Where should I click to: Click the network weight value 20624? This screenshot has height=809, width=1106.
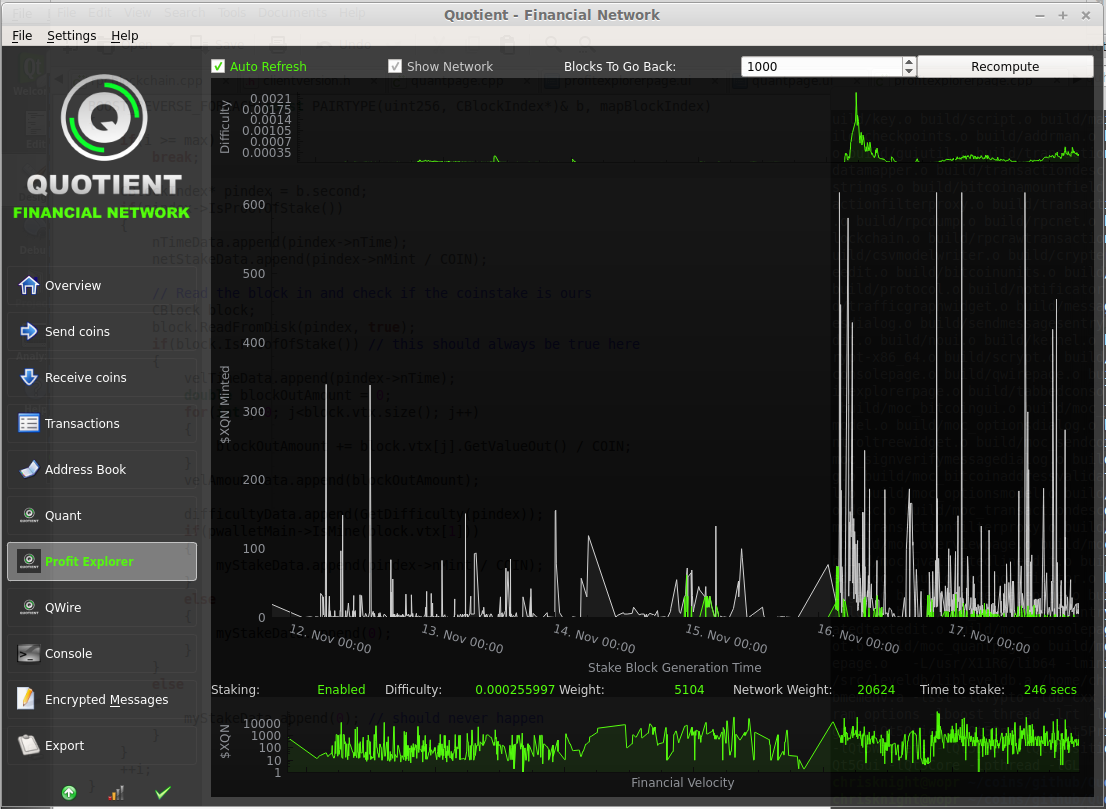coord(876,689)
